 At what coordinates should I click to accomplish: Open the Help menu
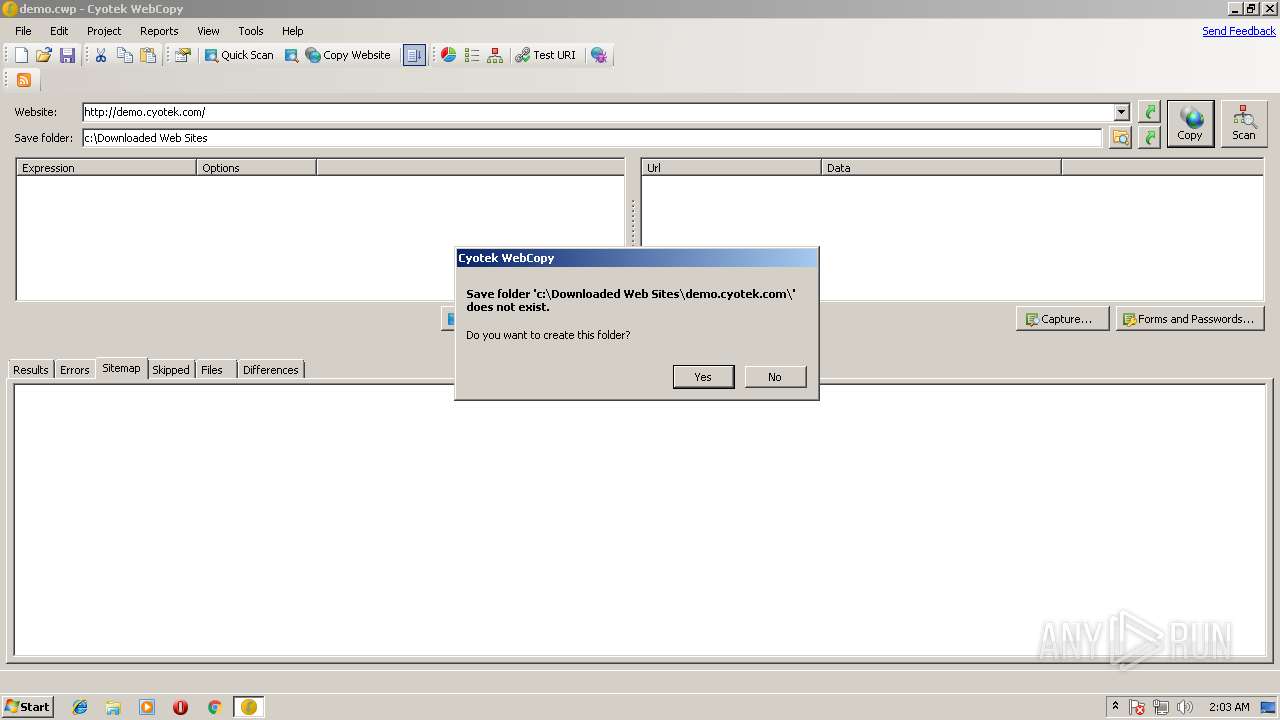point(292,31)
